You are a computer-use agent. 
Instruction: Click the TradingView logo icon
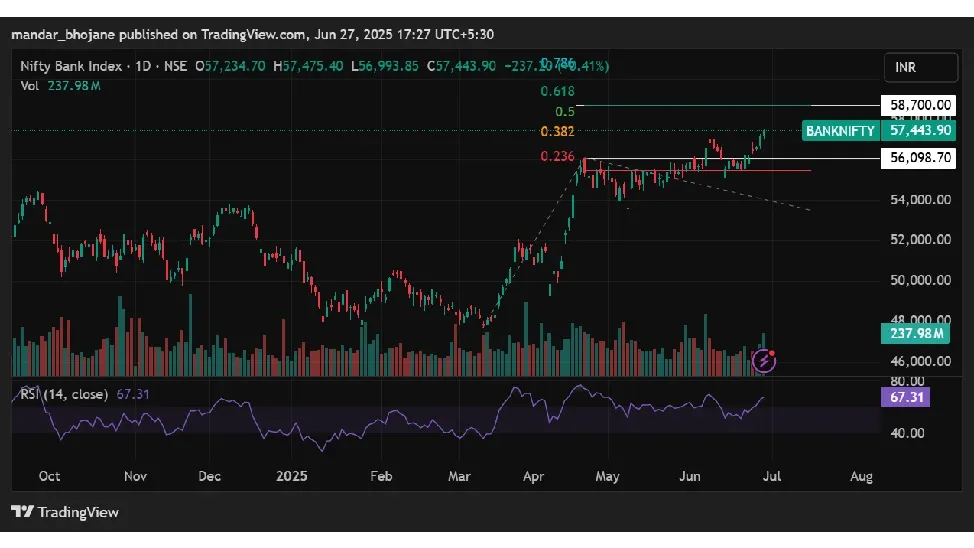coord(22,511)
